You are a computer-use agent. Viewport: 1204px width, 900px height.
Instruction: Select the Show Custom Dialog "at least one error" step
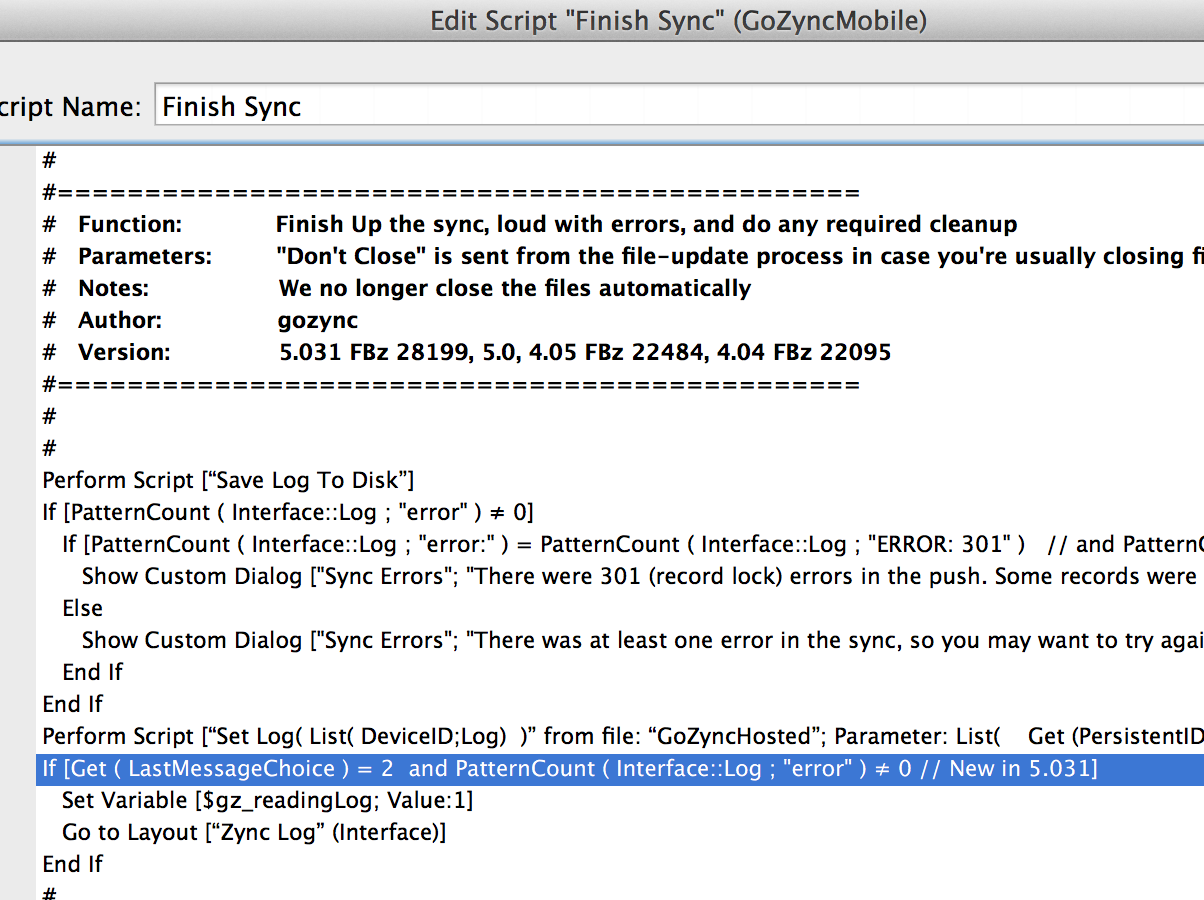[643, 640]
